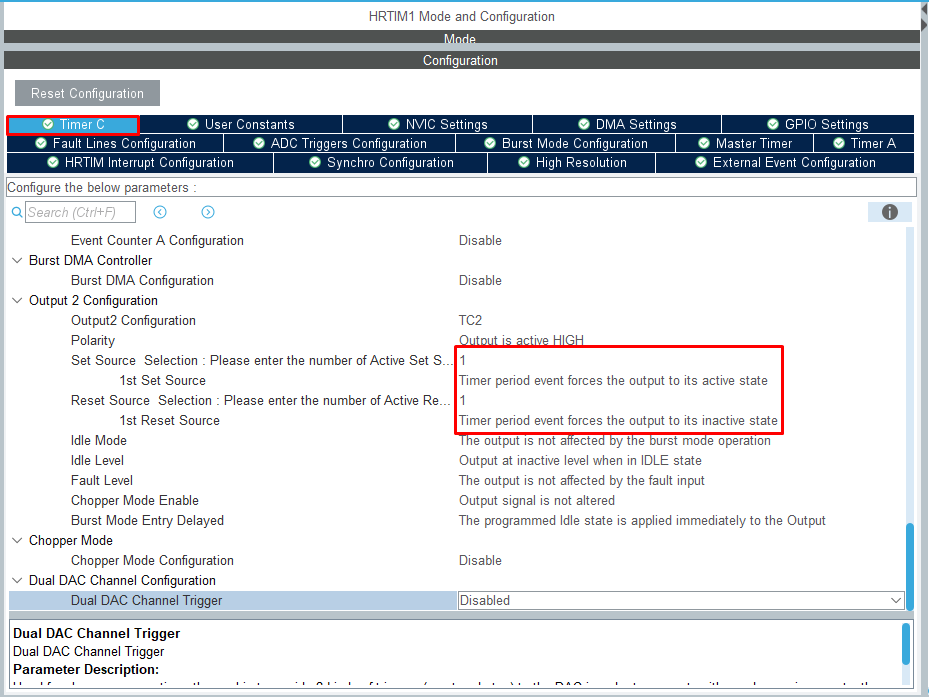Select the Fault Level parameter row
This screenshot has height=697, width=929.
[x=456, y=481]
